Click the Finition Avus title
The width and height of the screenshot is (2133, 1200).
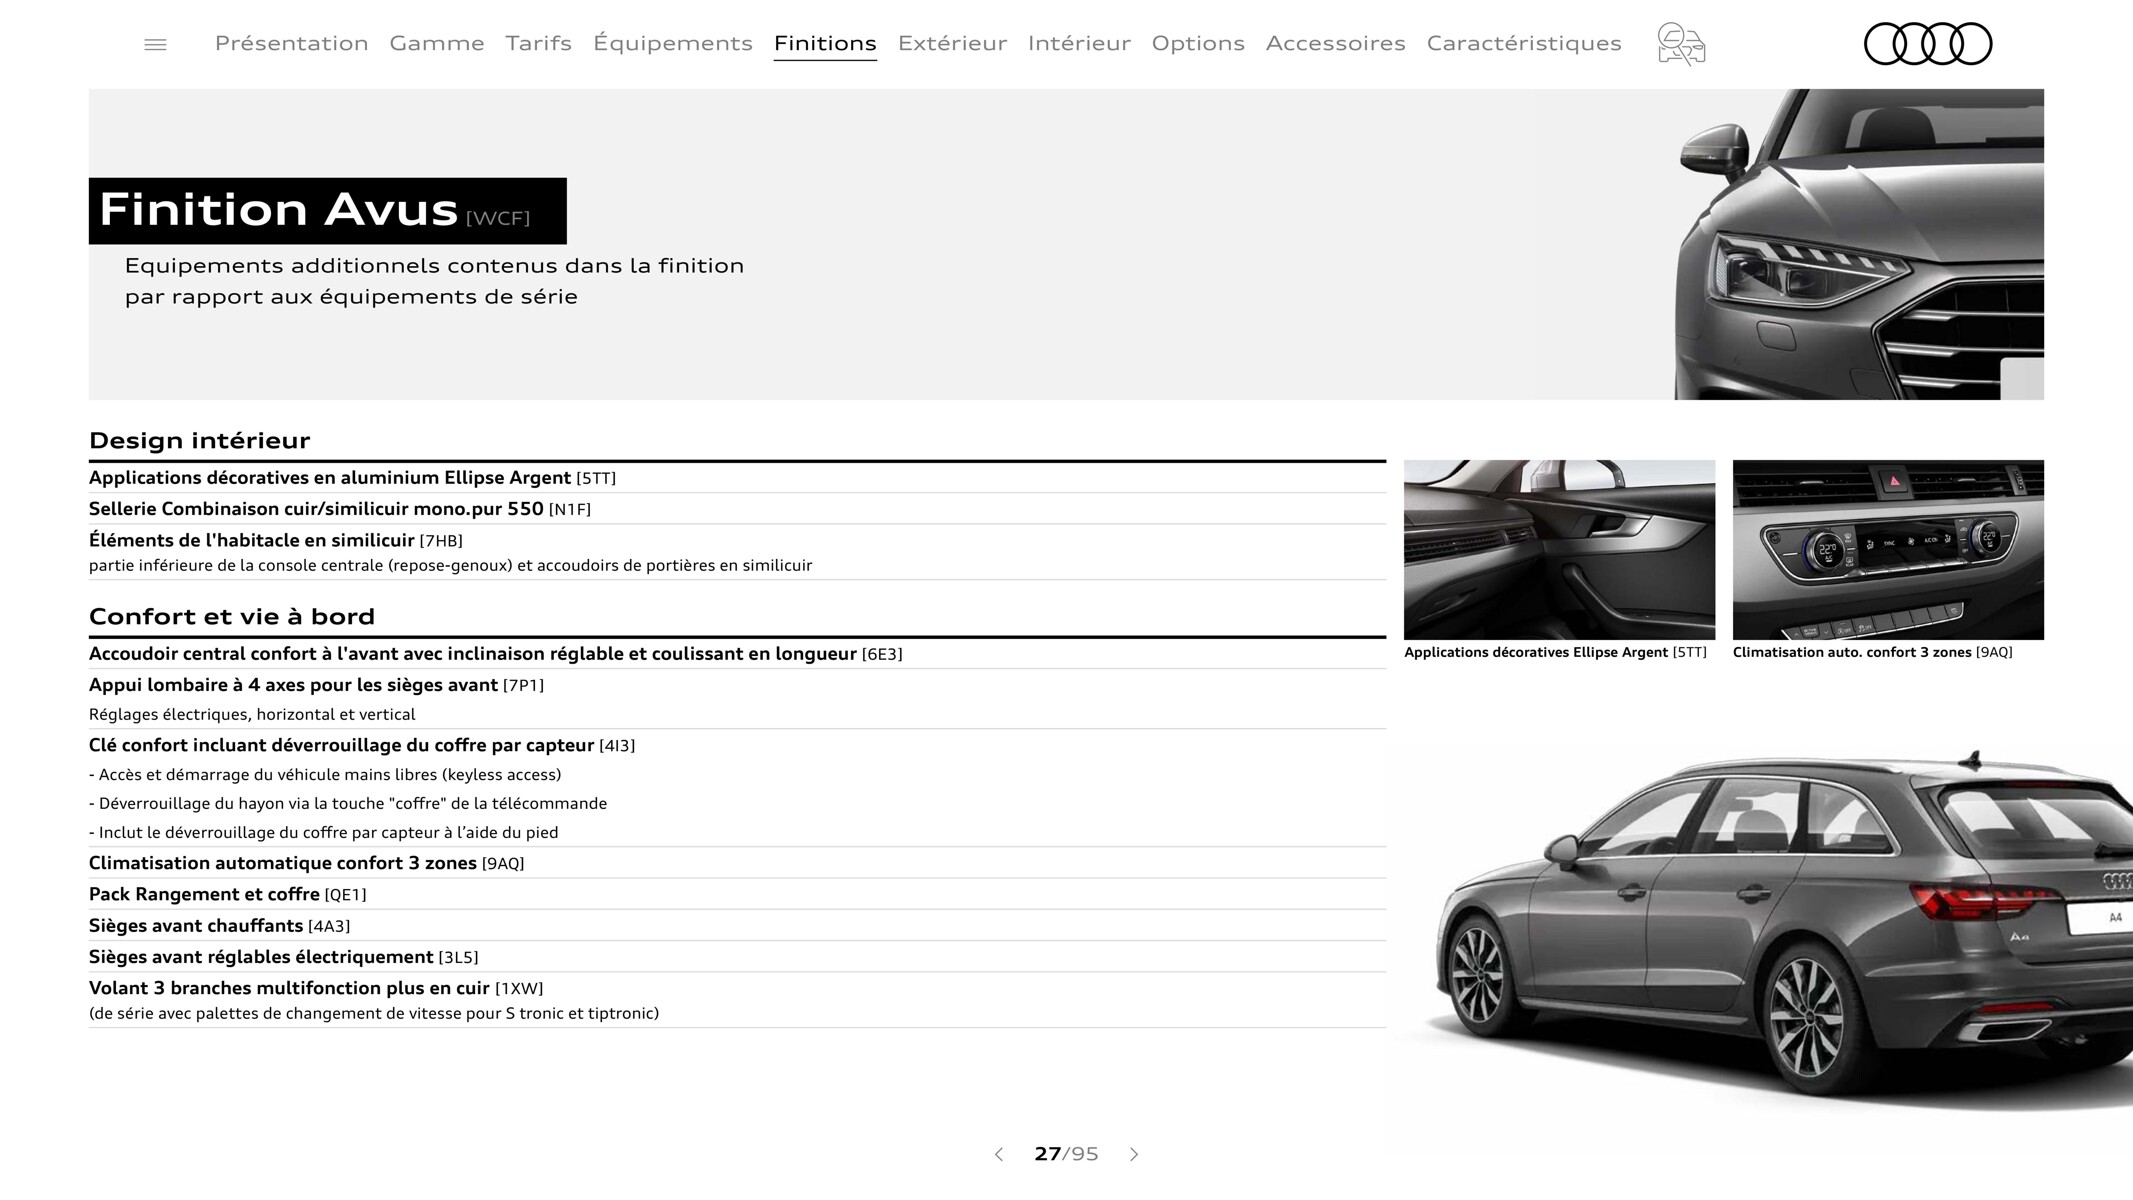pyautogui.click(x=327, y=211)
